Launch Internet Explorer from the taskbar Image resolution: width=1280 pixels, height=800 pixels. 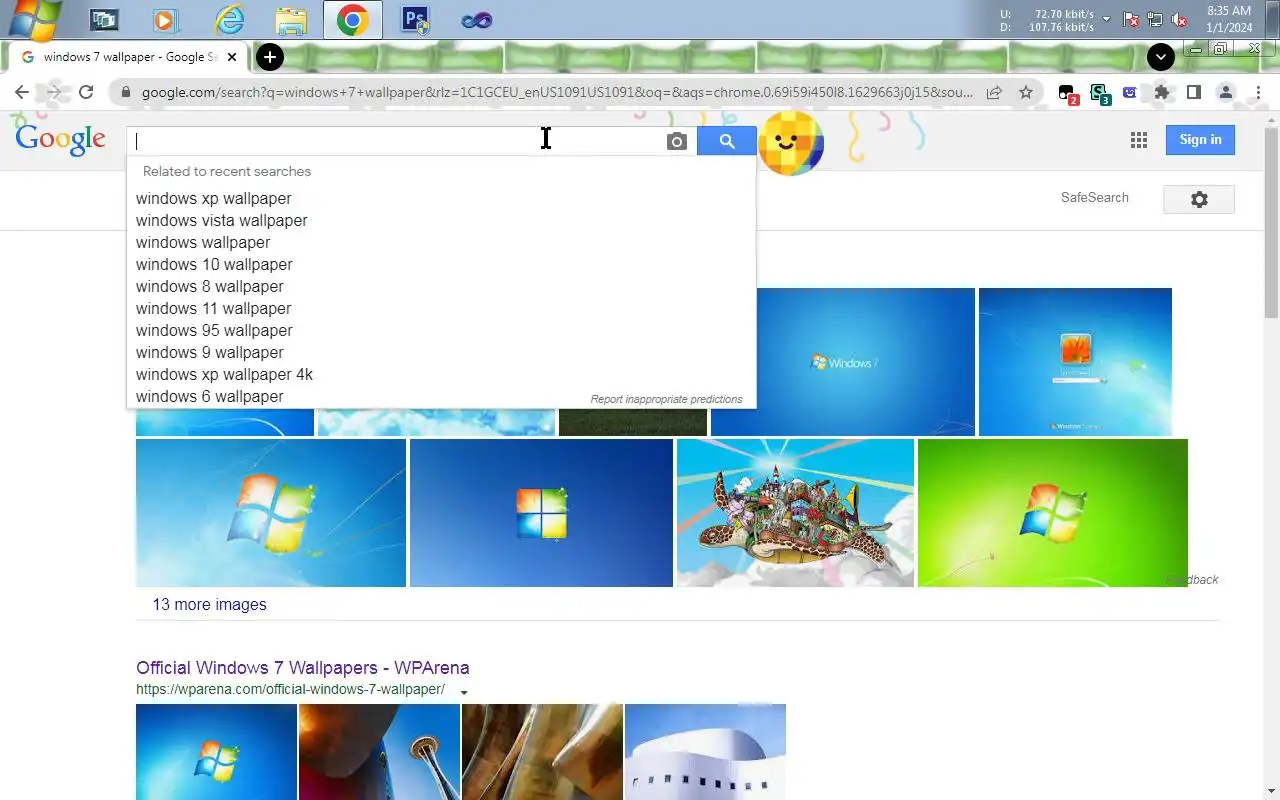click(229, 19)
